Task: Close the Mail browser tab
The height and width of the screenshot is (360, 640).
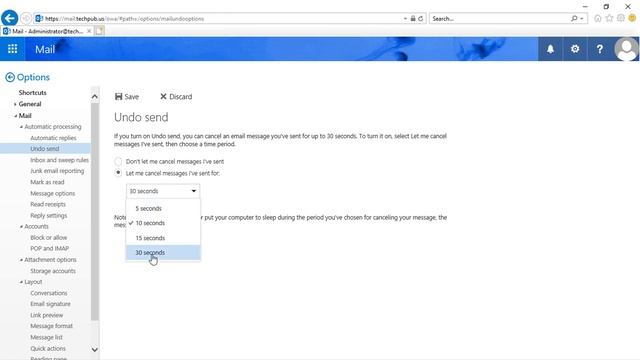Action: tap(89, 31)
